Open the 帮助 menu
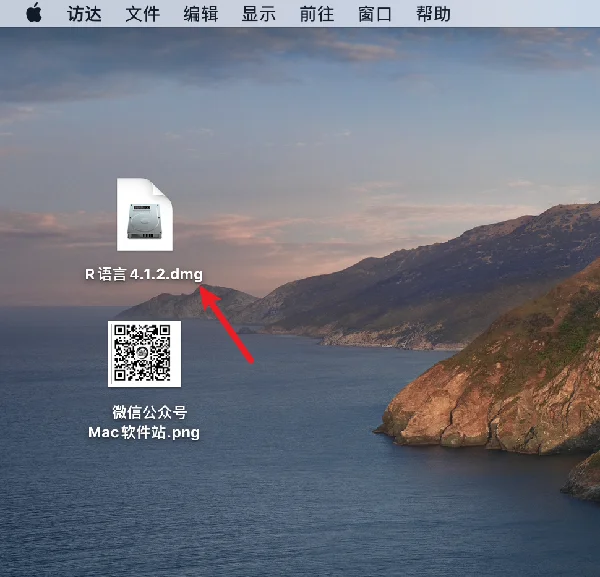The image size is (600, 577). pyautogui.click(x=433, y=14)
